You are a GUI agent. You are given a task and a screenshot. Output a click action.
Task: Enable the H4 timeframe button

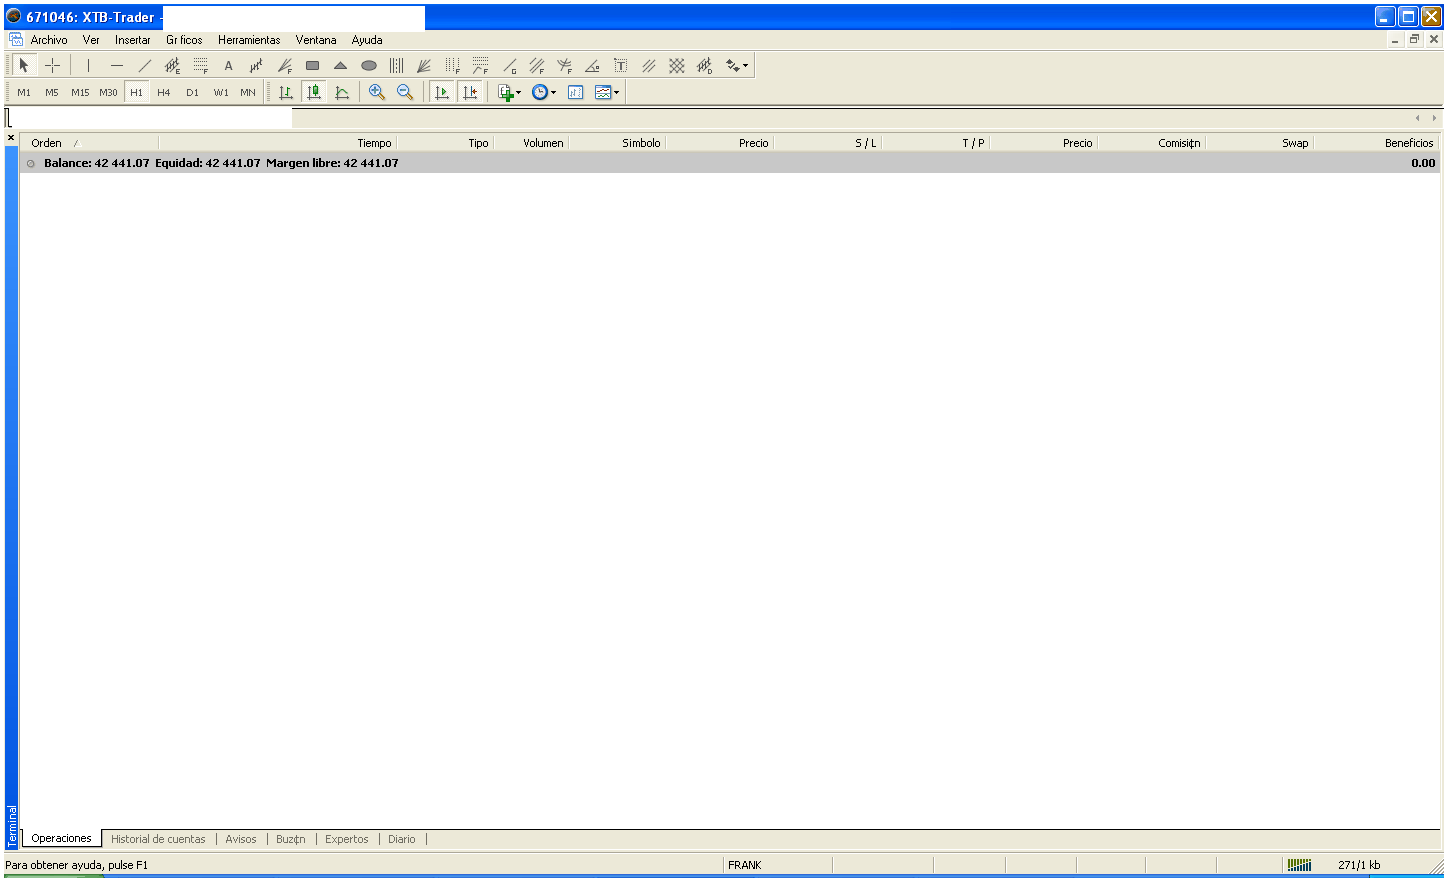(x=164, y=92)
